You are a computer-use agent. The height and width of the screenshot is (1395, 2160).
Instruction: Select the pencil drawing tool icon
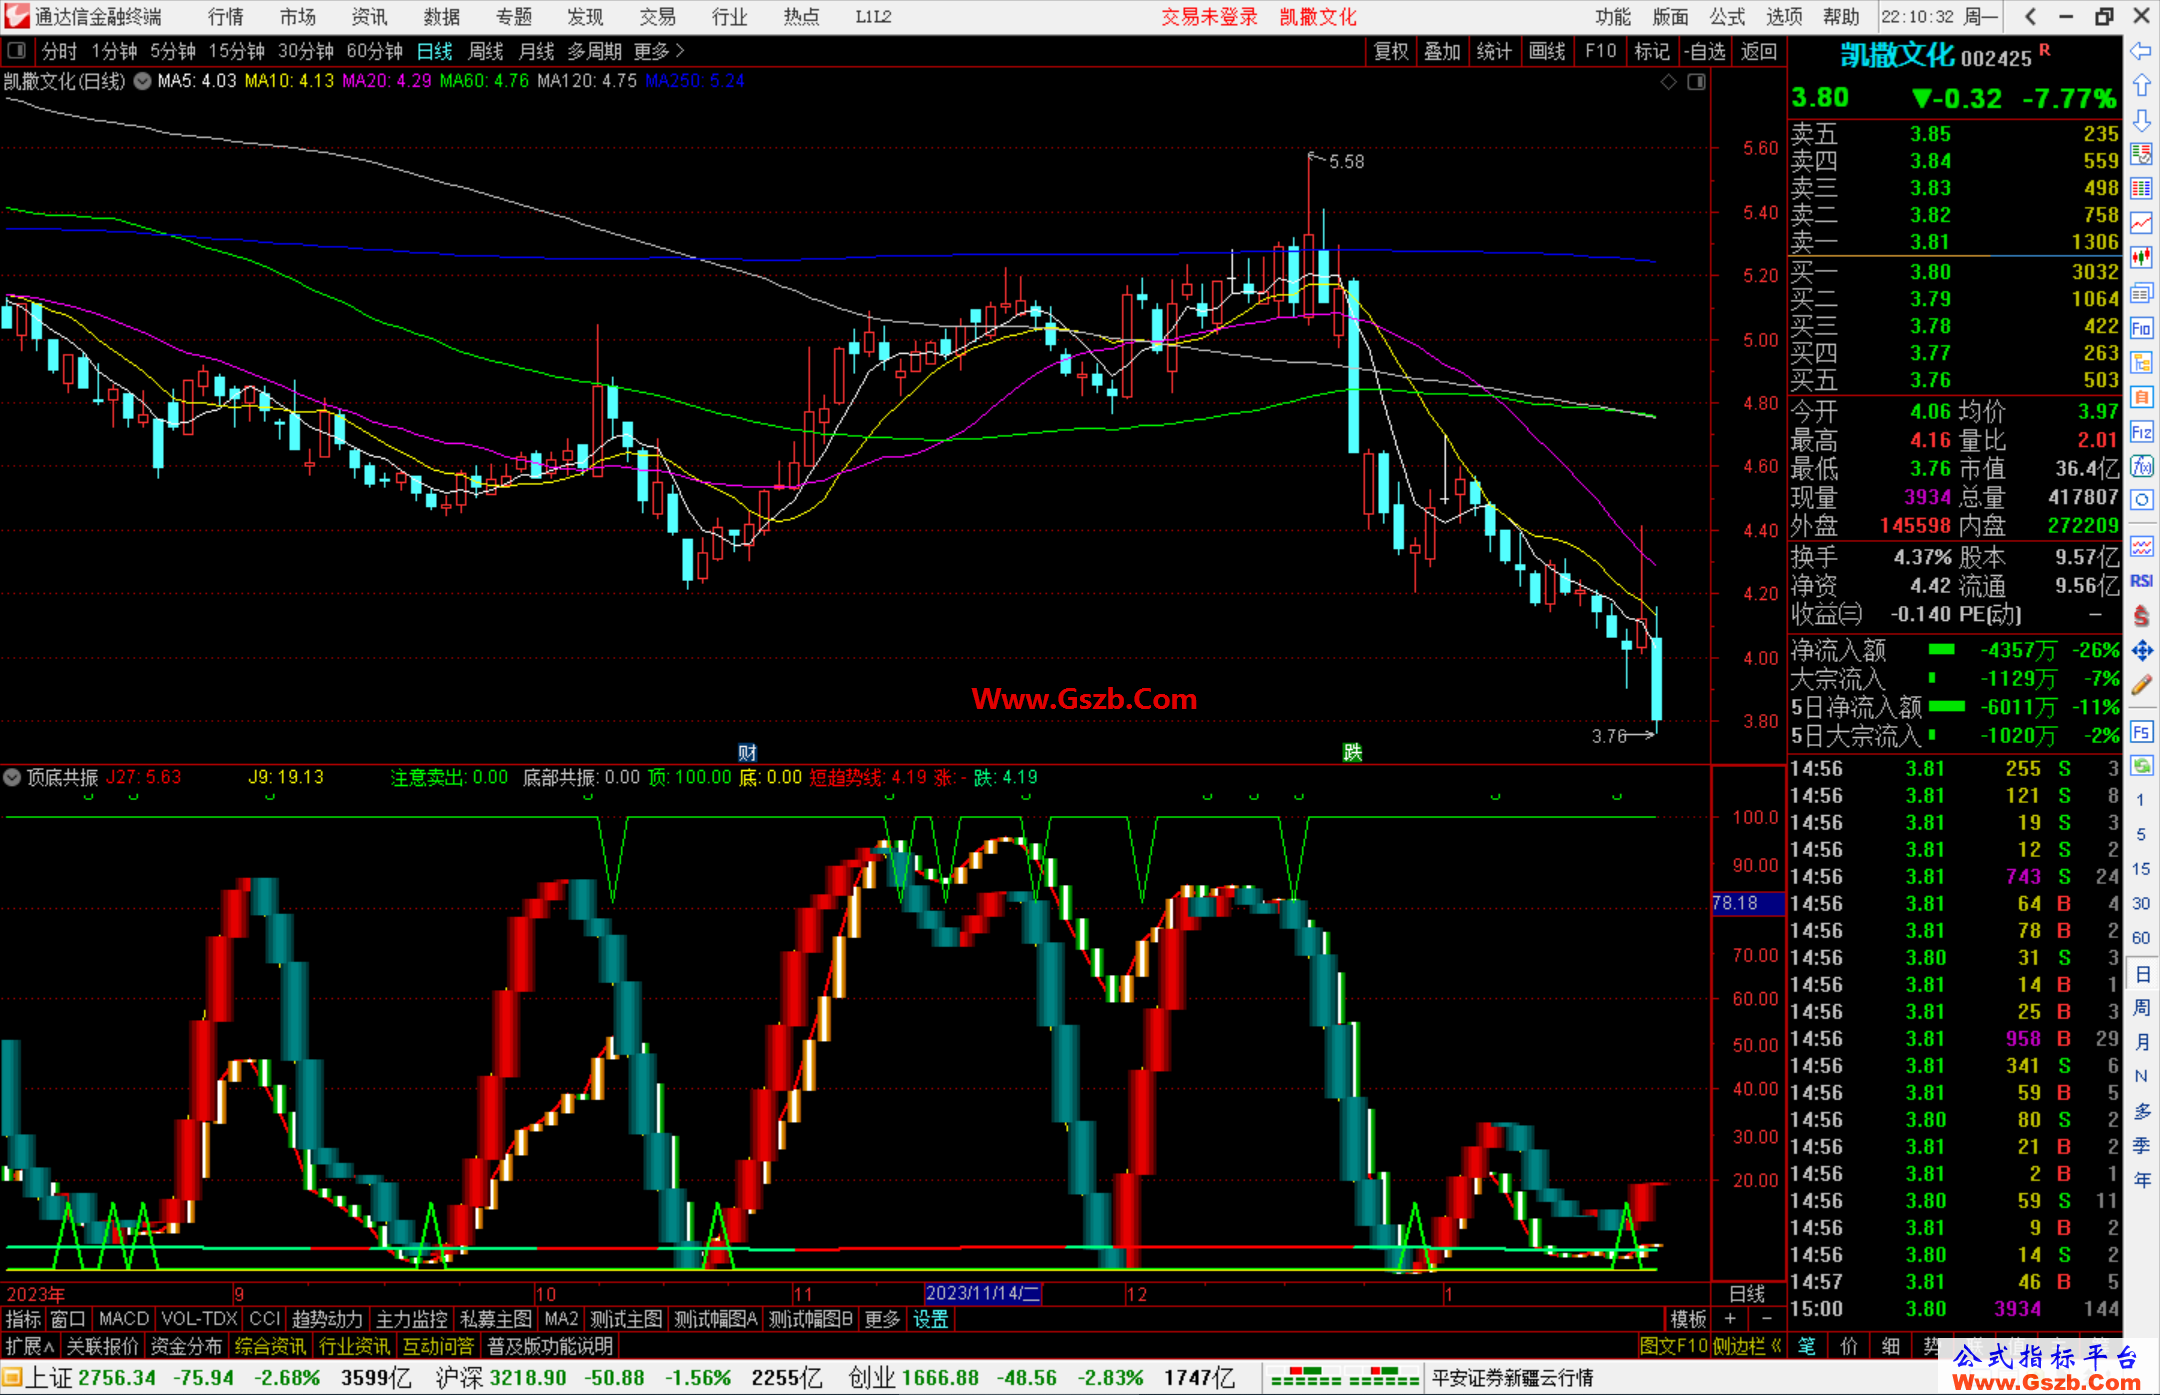pos(2141,685)
